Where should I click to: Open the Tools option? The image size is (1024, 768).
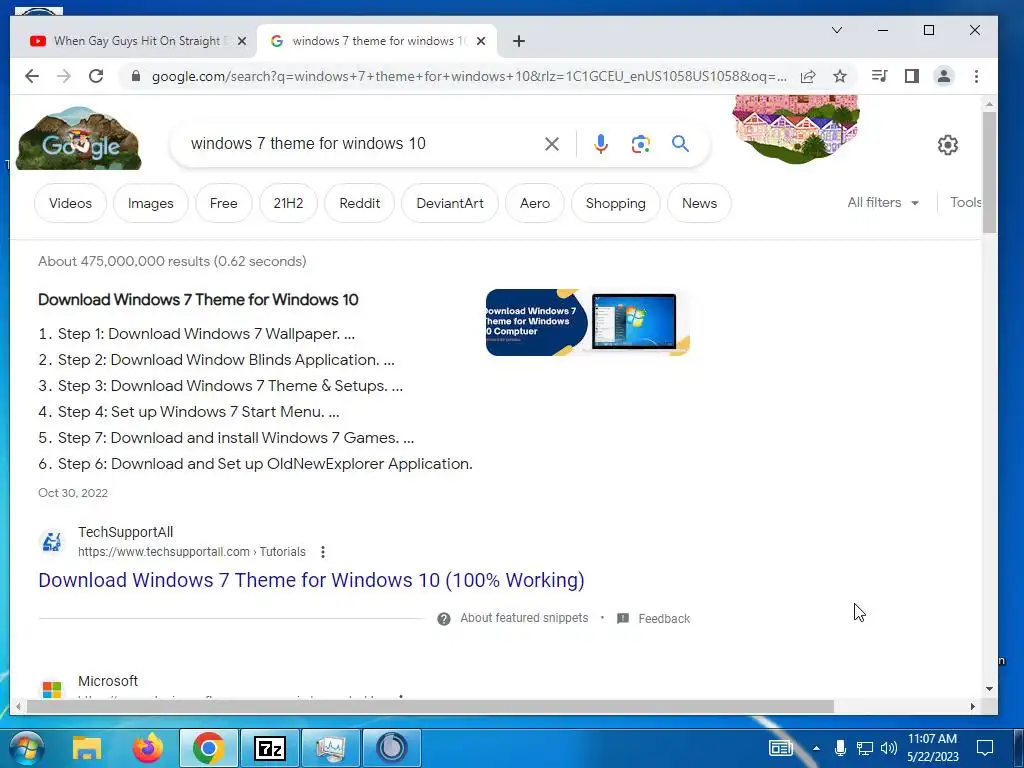965,202
